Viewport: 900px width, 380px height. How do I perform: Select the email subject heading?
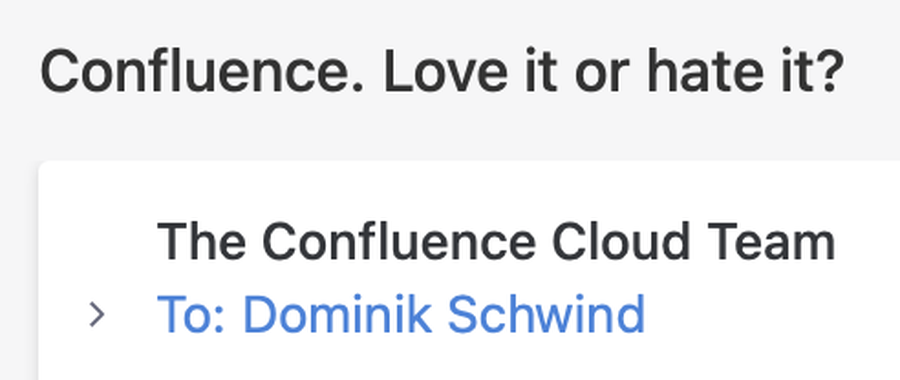point(442,72)
